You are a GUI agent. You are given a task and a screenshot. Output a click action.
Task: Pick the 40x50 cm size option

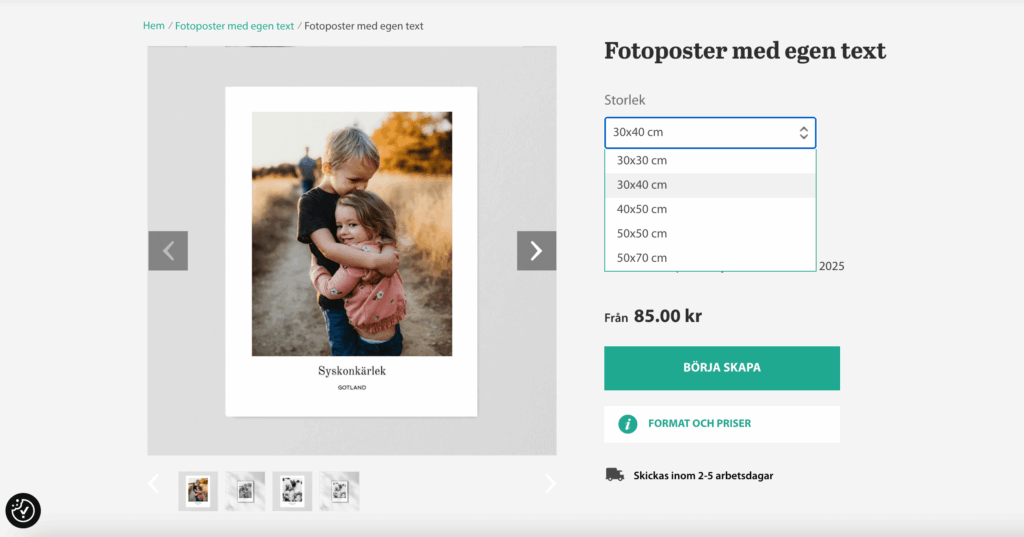[642, 209]
